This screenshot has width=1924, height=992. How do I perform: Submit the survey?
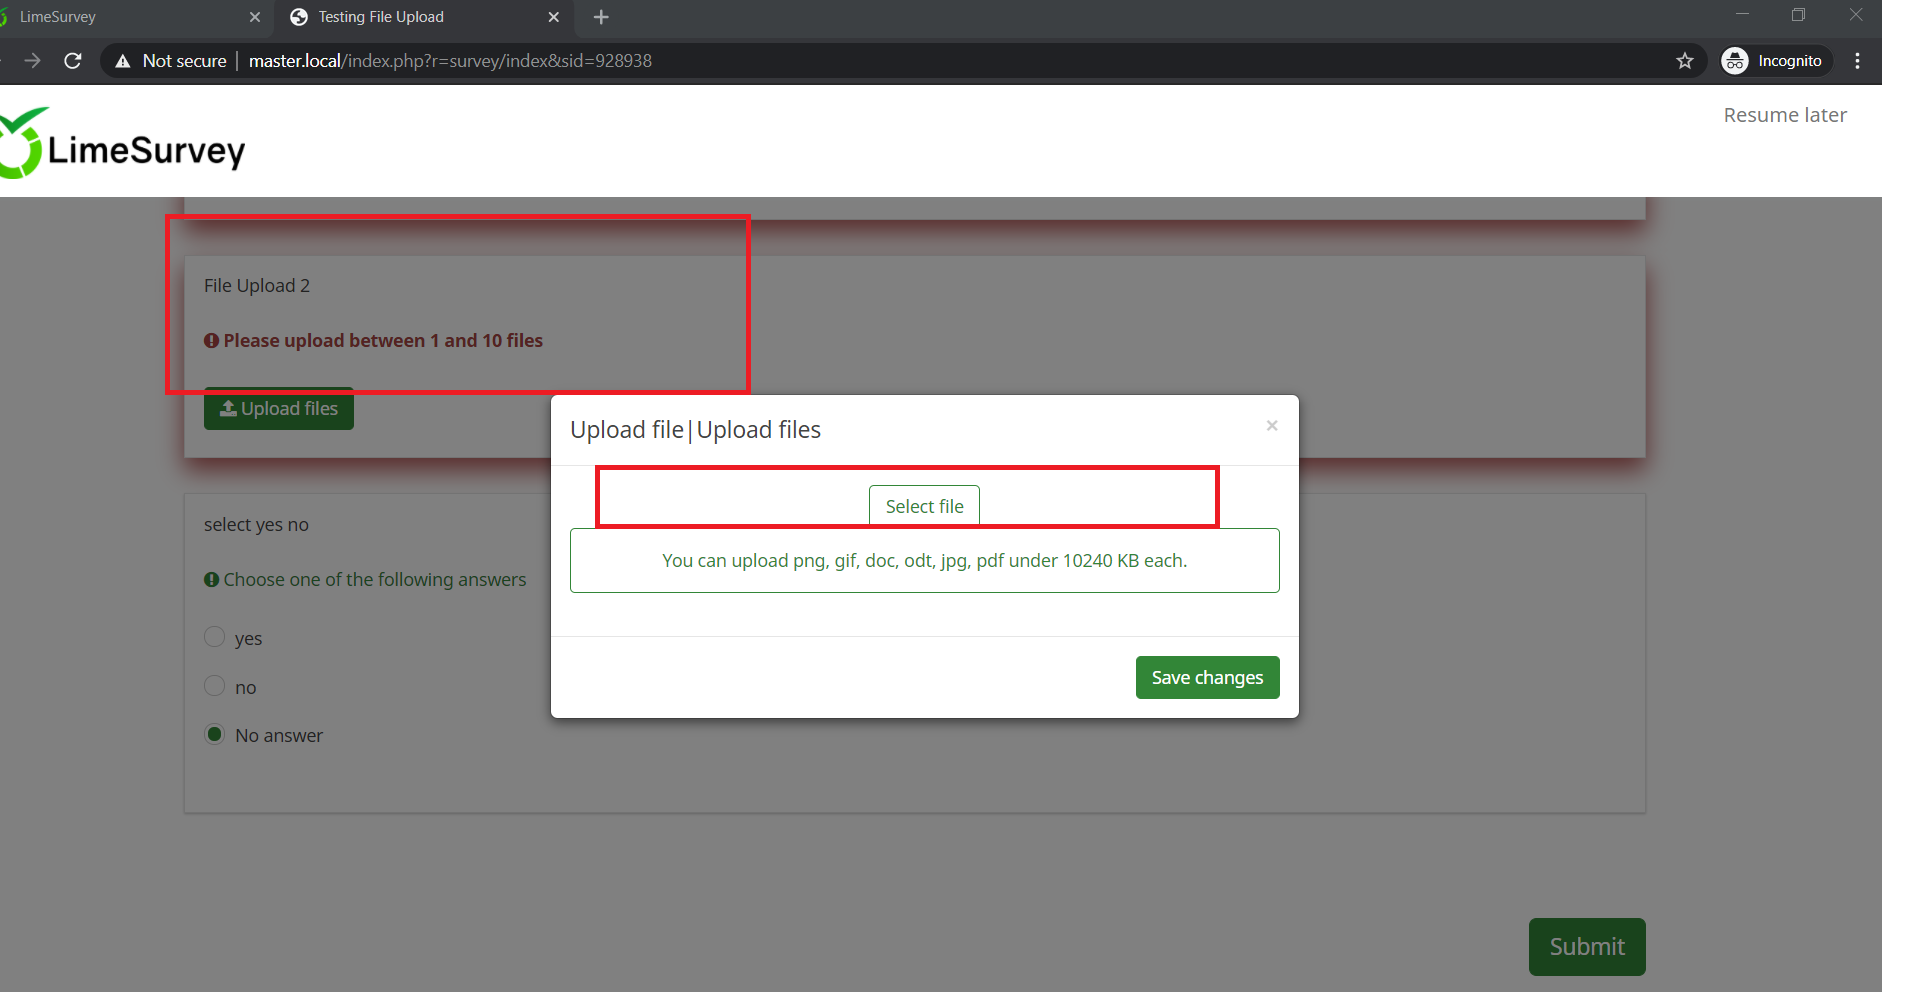[x=1587, y=947]
